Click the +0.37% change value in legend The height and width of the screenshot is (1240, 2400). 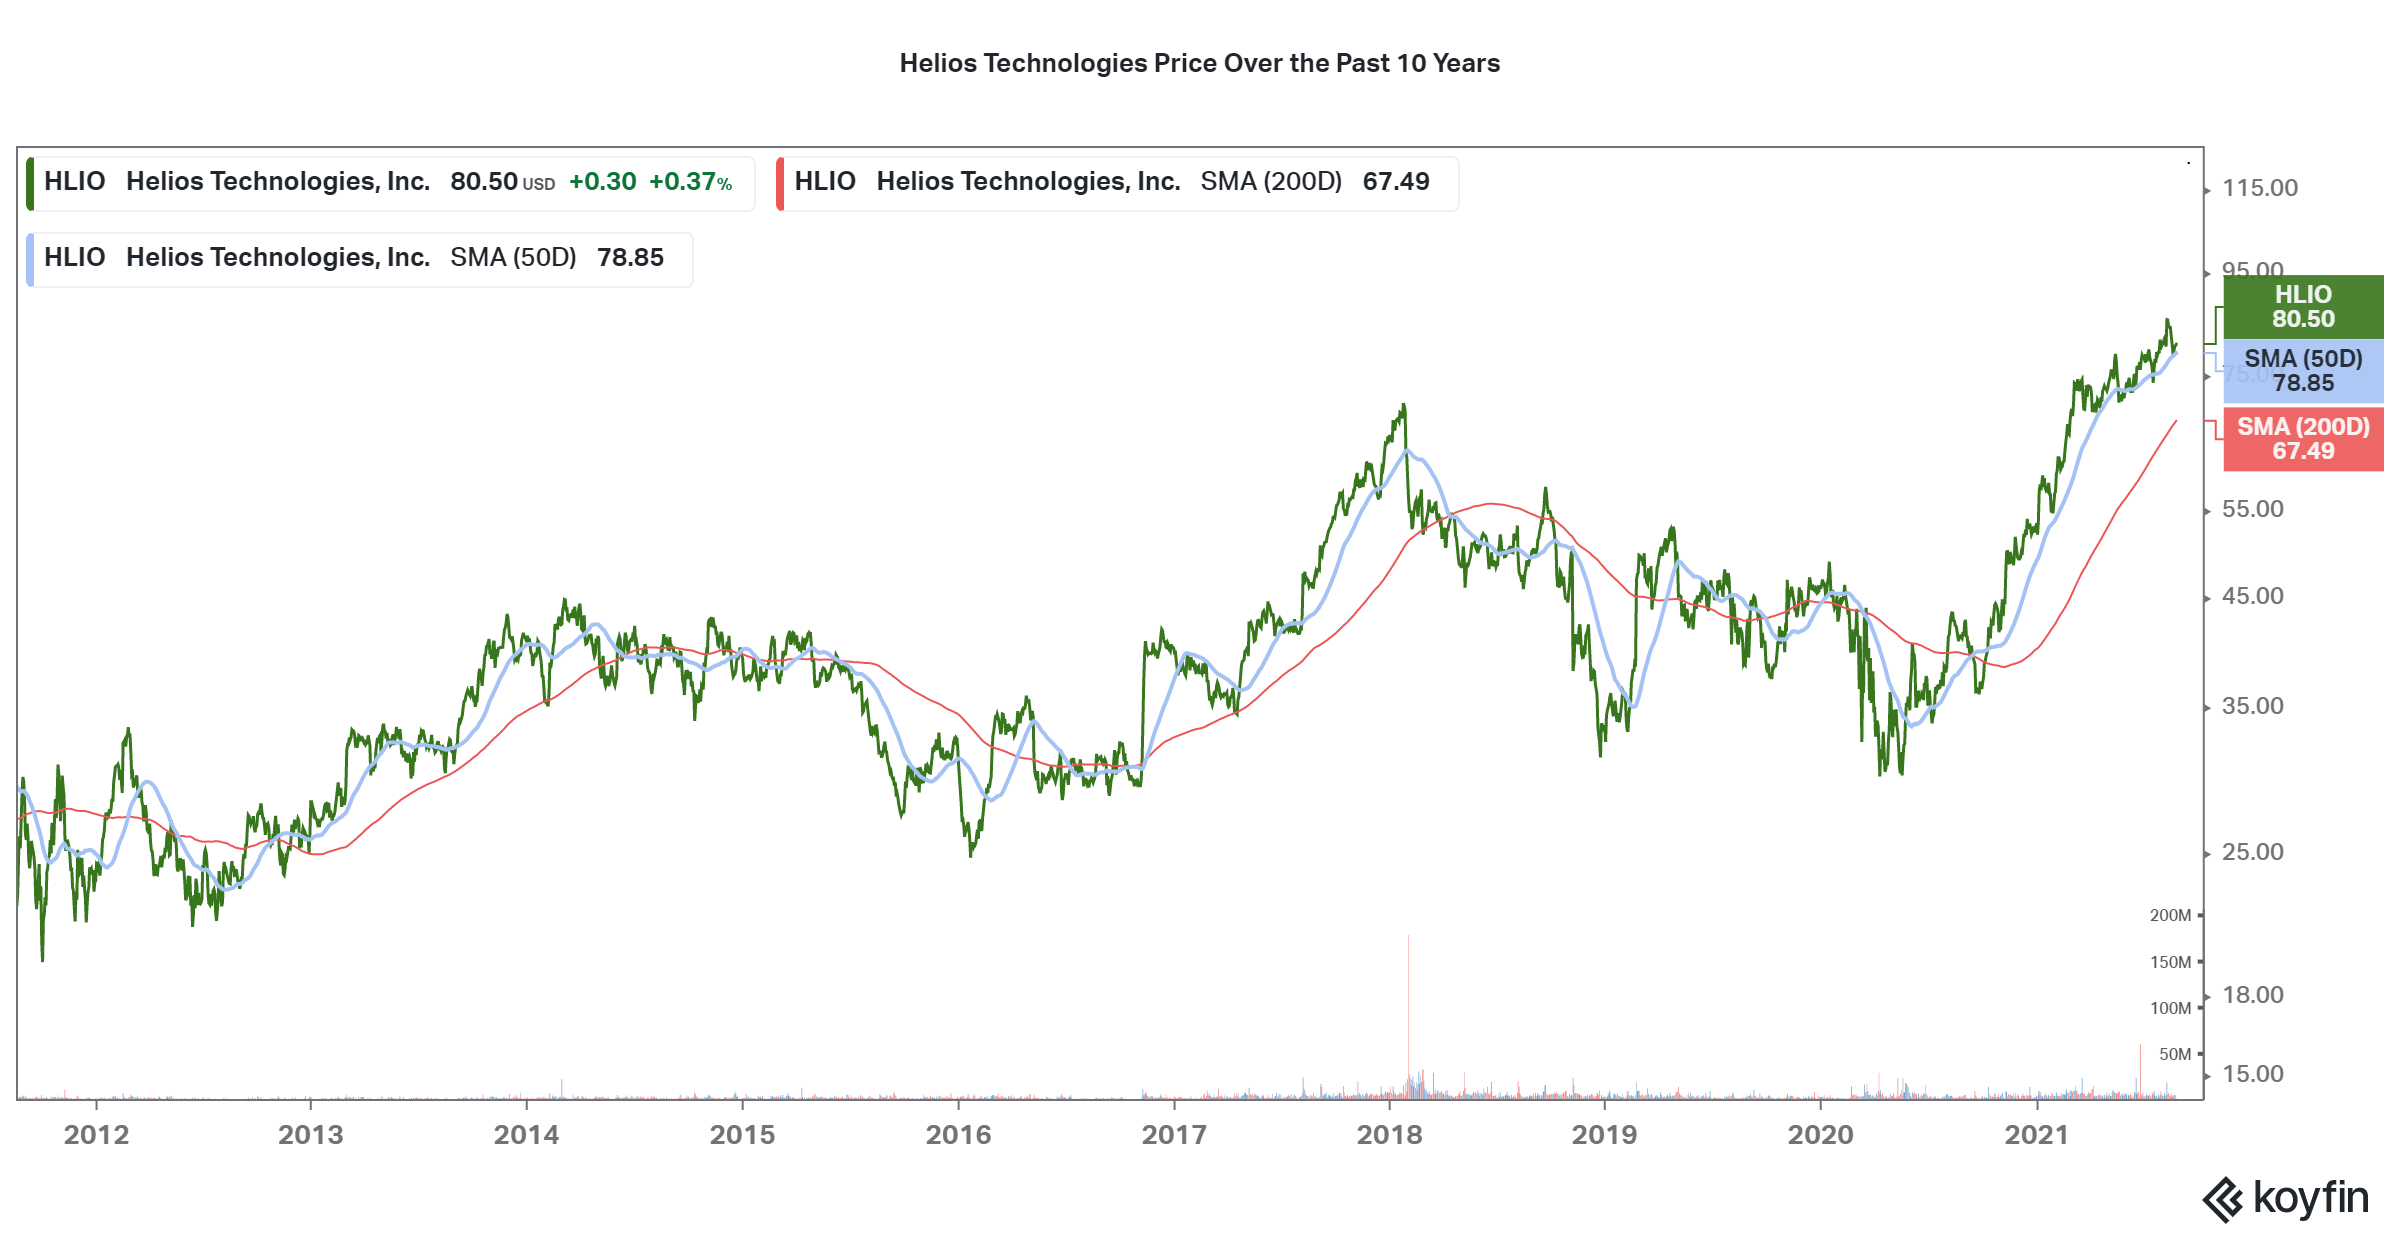tap(691, 182)
